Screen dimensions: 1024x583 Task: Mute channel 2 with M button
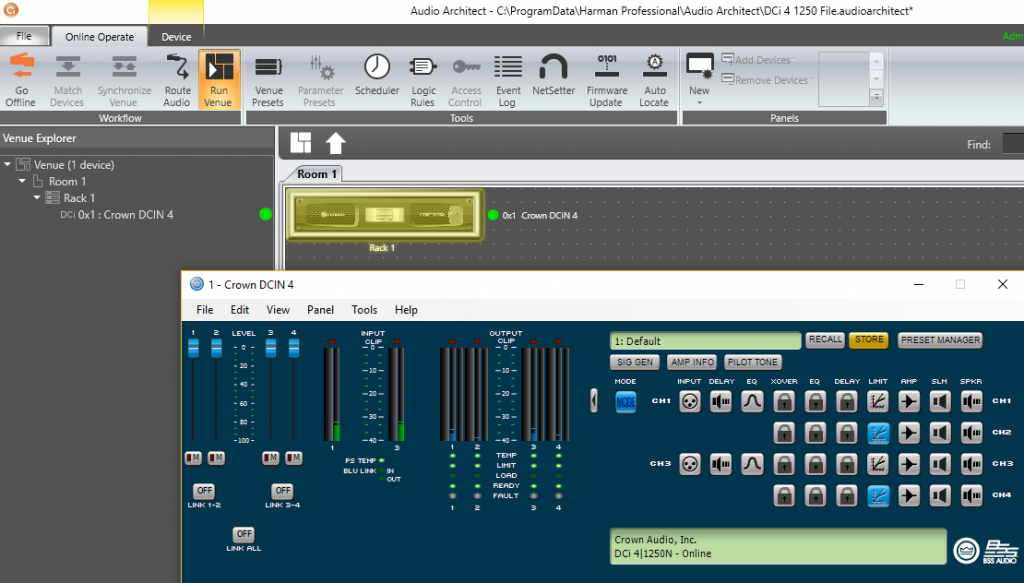[x=216, y=458]
